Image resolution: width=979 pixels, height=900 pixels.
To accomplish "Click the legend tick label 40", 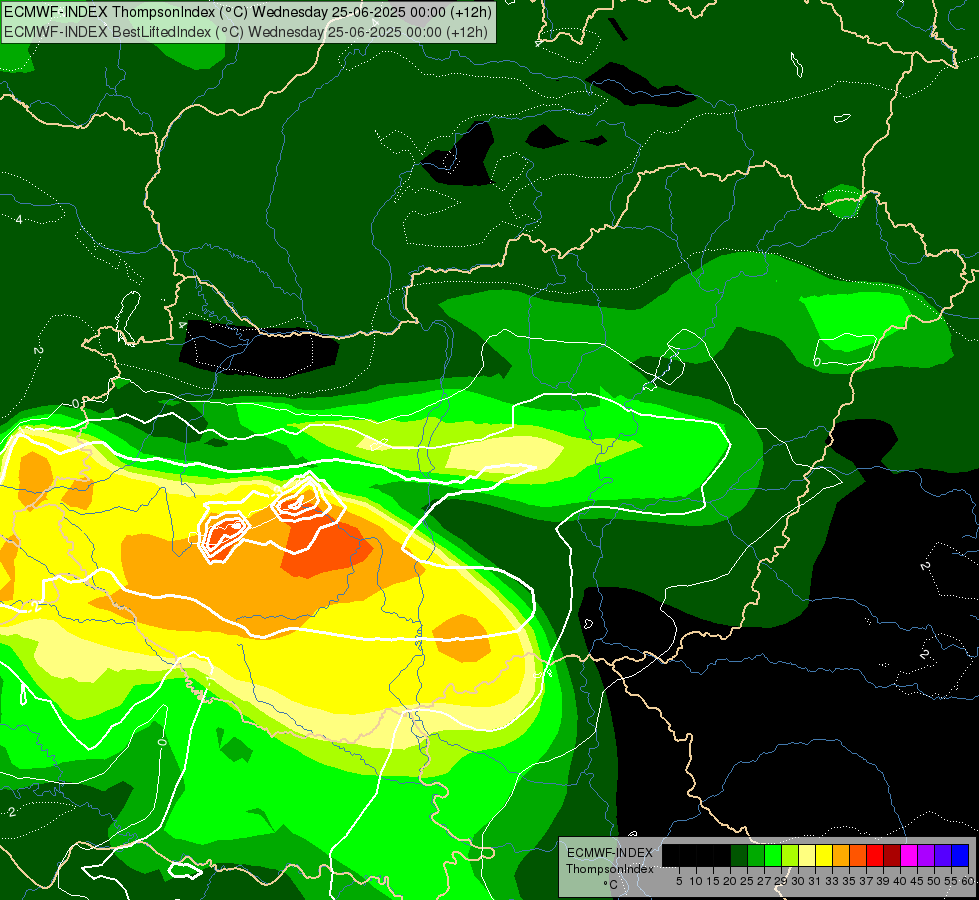I will pyautogui.click(x=900, y=881).
